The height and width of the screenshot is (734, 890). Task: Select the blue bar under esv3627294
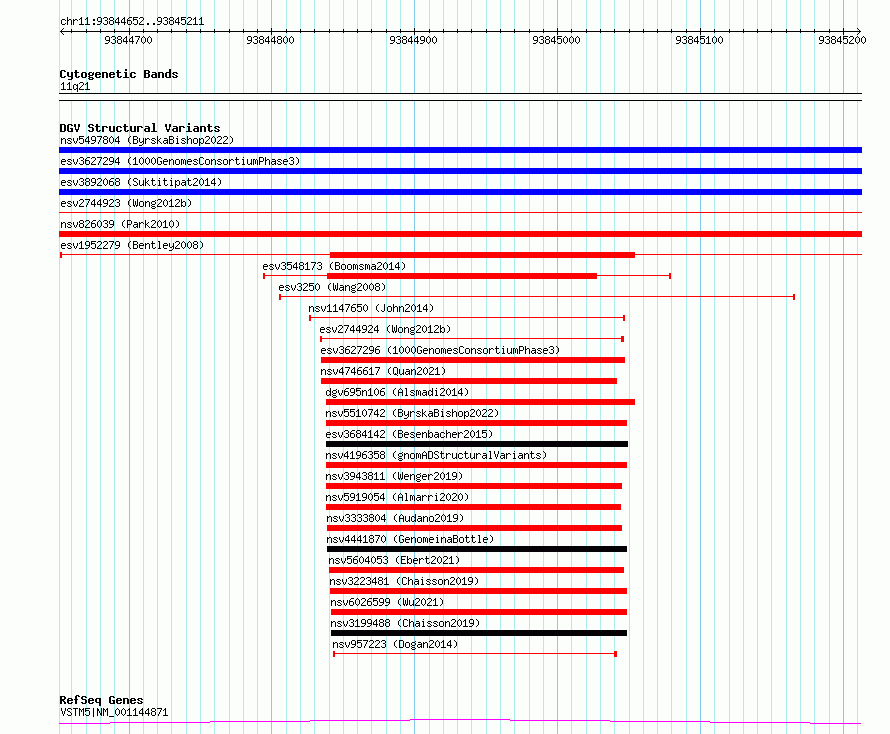click(460, 171)
